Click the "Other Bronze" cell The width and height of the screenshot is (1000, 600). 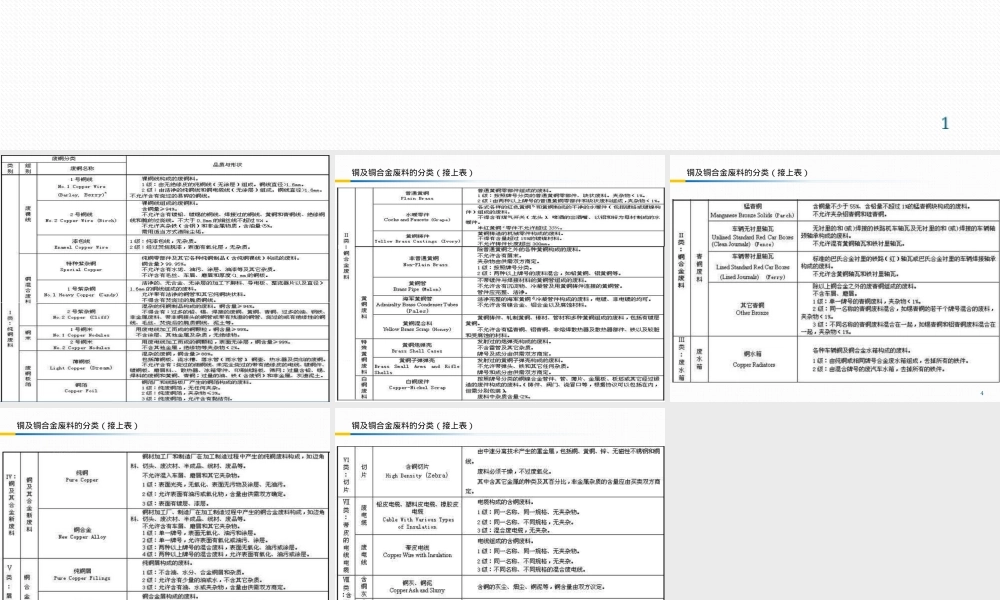[753, 309]
